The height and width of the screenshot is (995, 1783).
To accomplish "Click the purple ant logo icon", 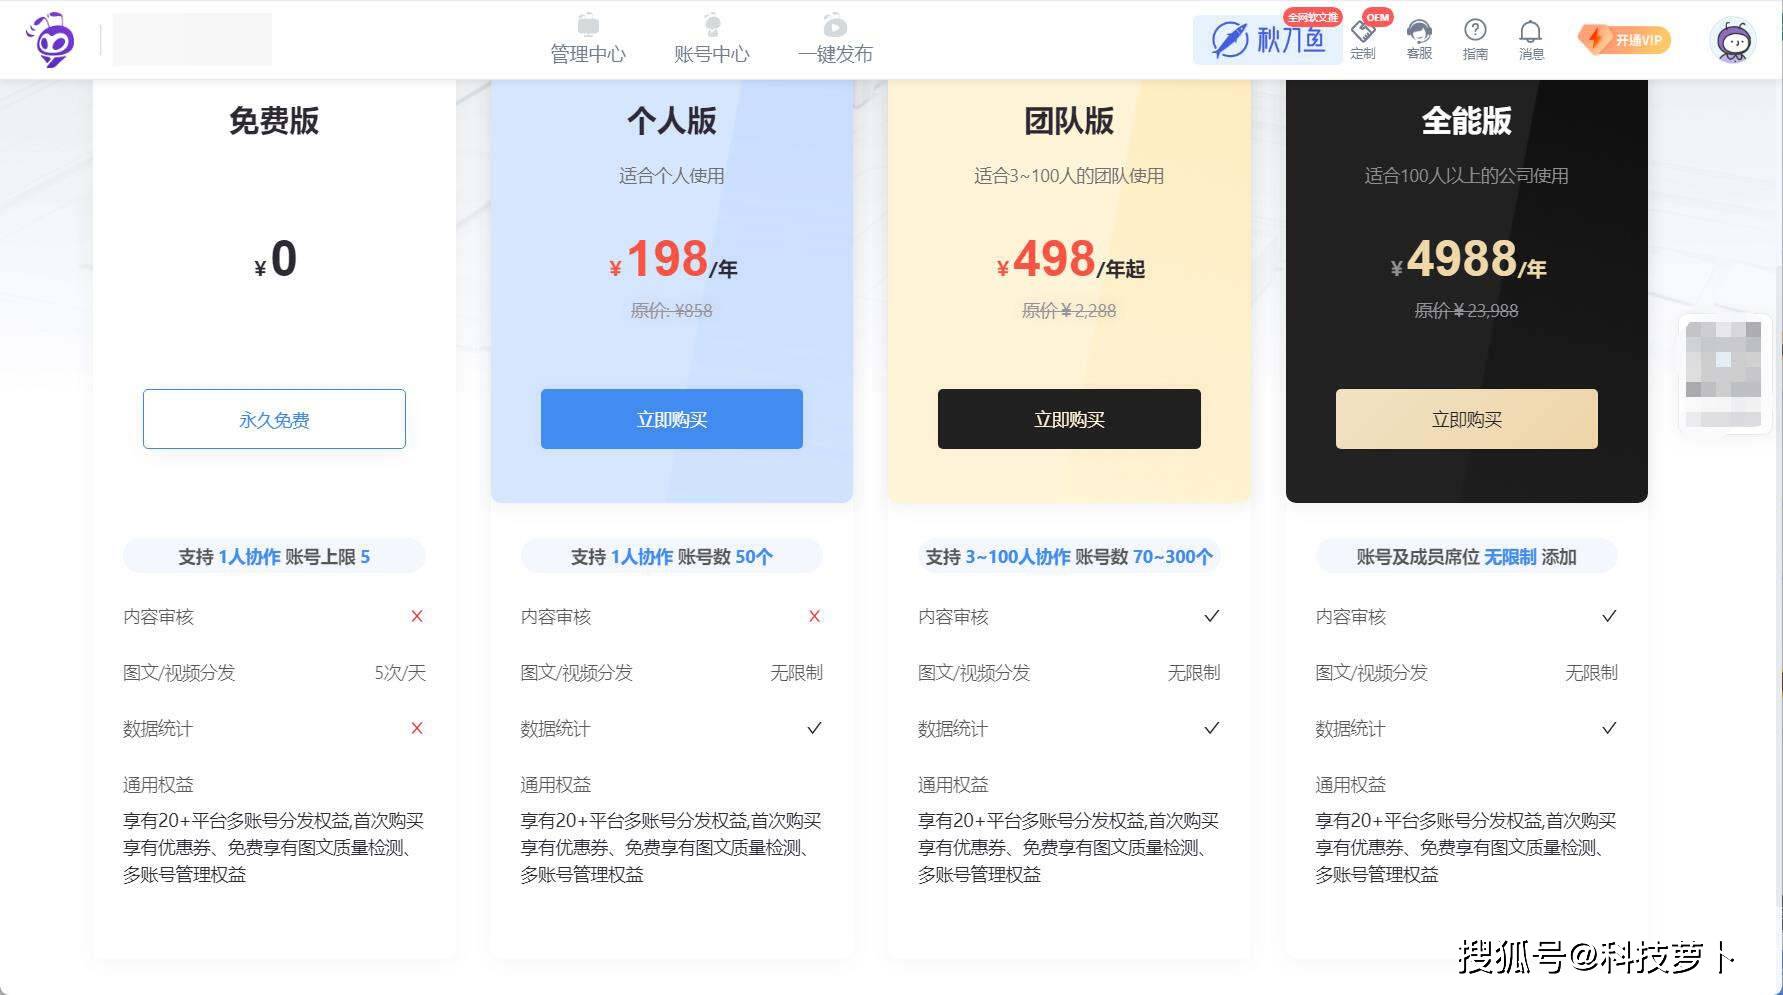I will coord(50,40).
